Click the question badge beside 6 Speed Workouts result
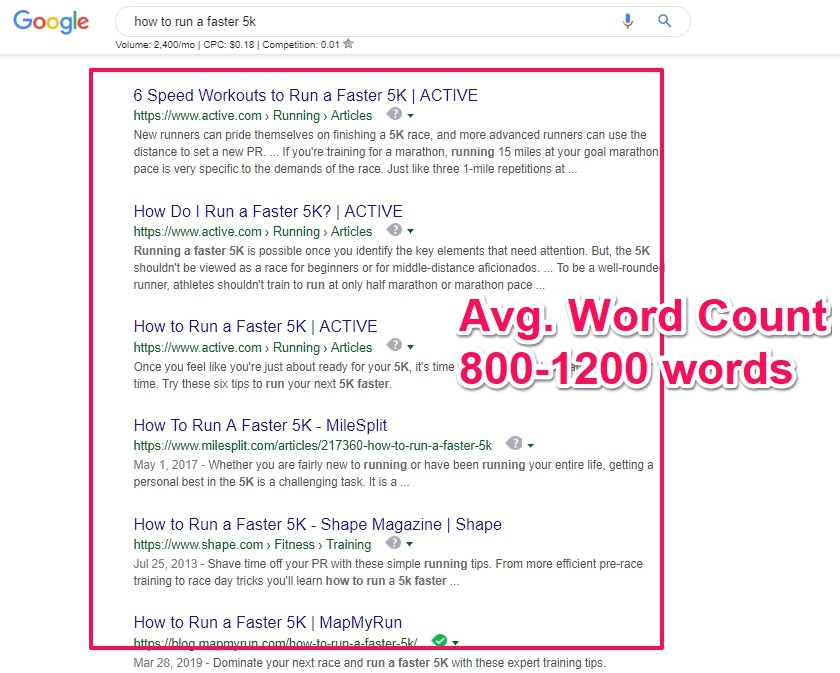Viewport: 840px width, 673px height. pyautogui.click(x=394, y=114)
